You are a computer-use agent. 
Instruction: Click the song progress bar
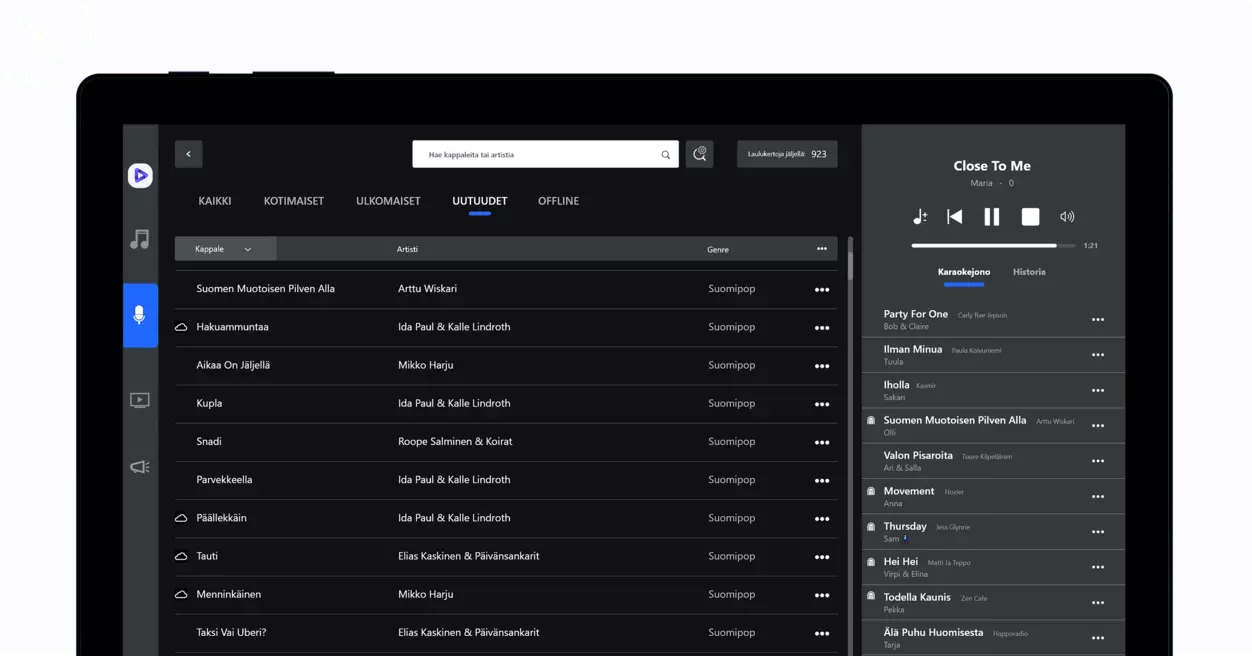coord(992,245)
